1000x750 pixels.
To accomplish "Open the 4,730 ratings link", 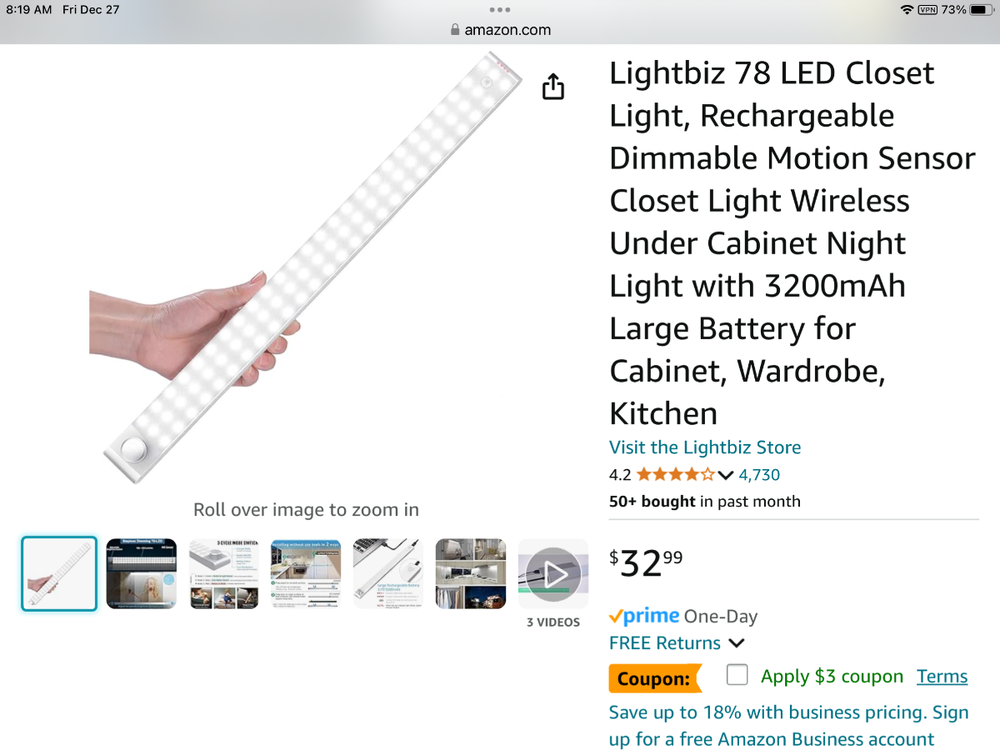I will click(759, 474).
